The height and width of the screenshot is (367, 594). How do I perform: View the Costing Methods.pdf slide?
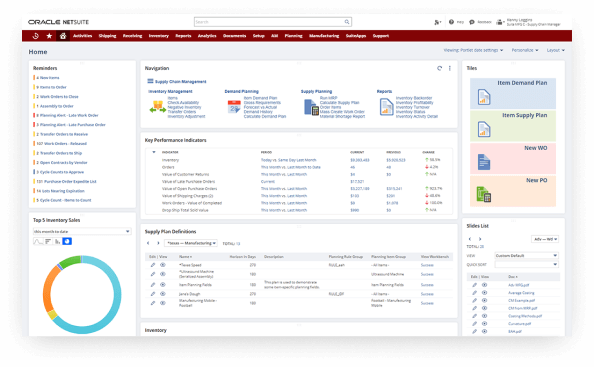484,316
